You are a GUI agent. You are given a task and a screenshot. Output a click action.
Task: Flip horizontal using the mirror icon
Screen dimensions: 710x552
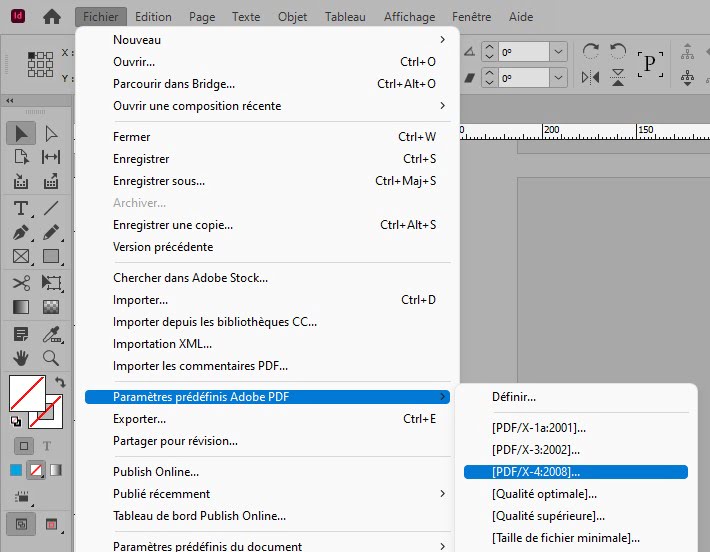(x=591, y=77)
